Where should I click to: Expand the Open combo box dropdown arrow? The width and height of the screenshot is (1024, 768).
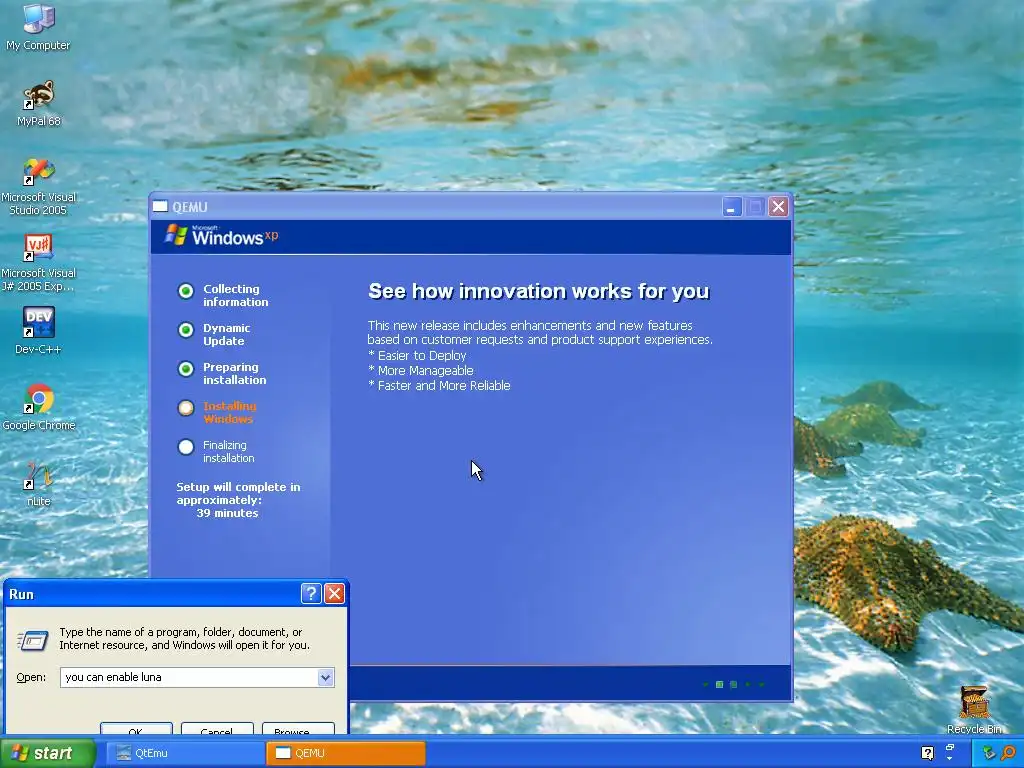click(x=325, y=677)
